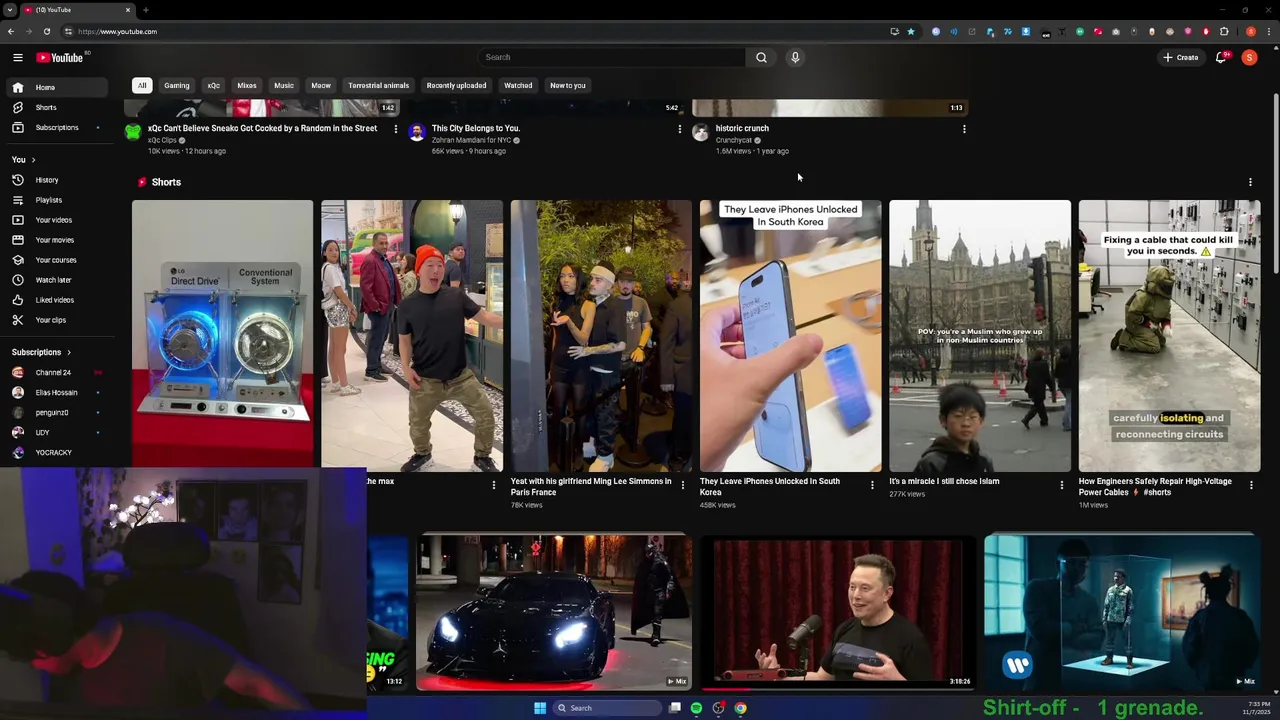
Task: Open the Elon Musk podcast video thumbnail
Action: pyautogui.click(x=838, y=612)
